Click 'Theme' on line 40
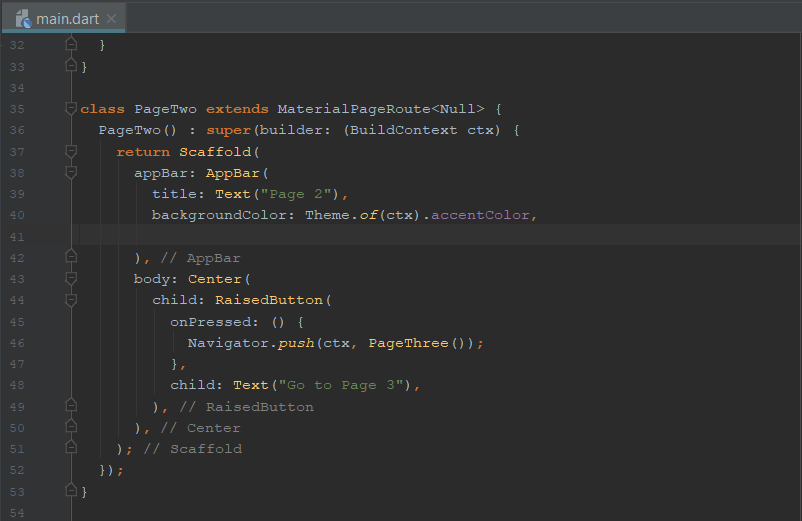Viewport: 802px width, 521px height. 327,215
